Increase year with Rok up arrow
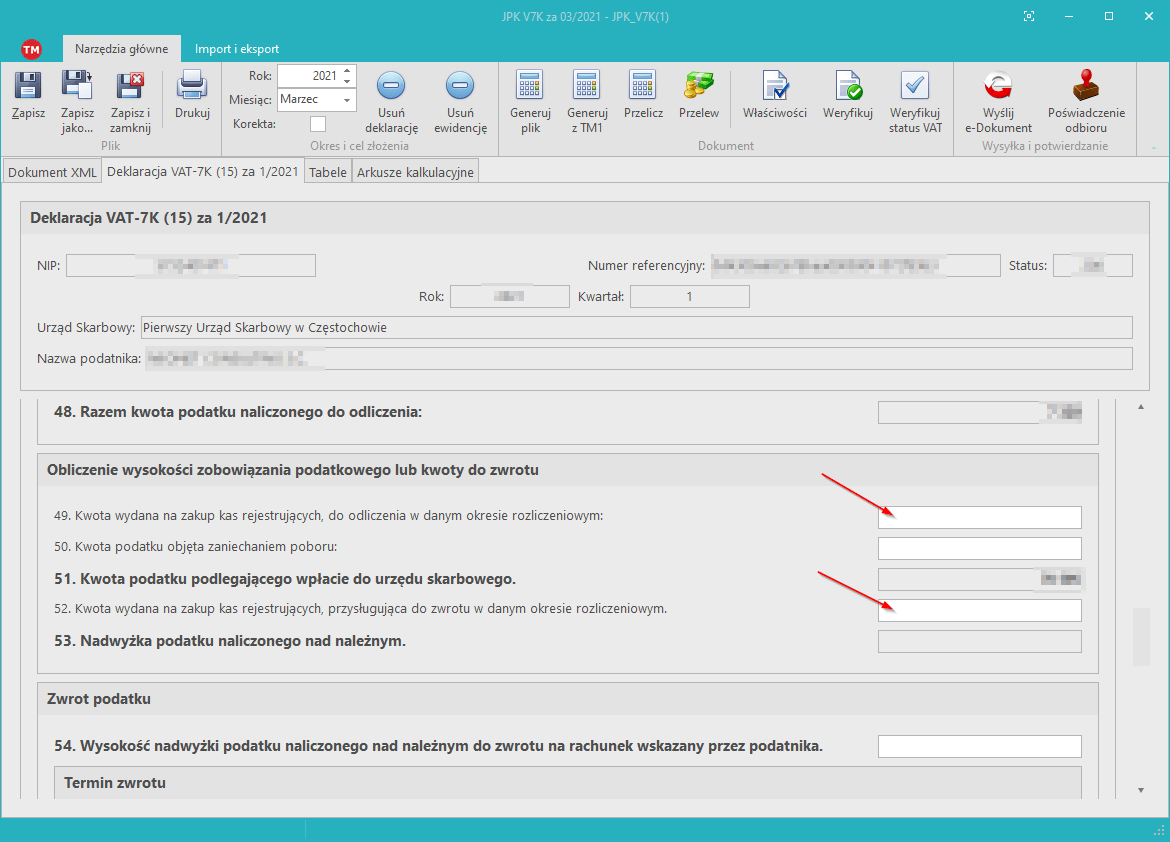 347,71
